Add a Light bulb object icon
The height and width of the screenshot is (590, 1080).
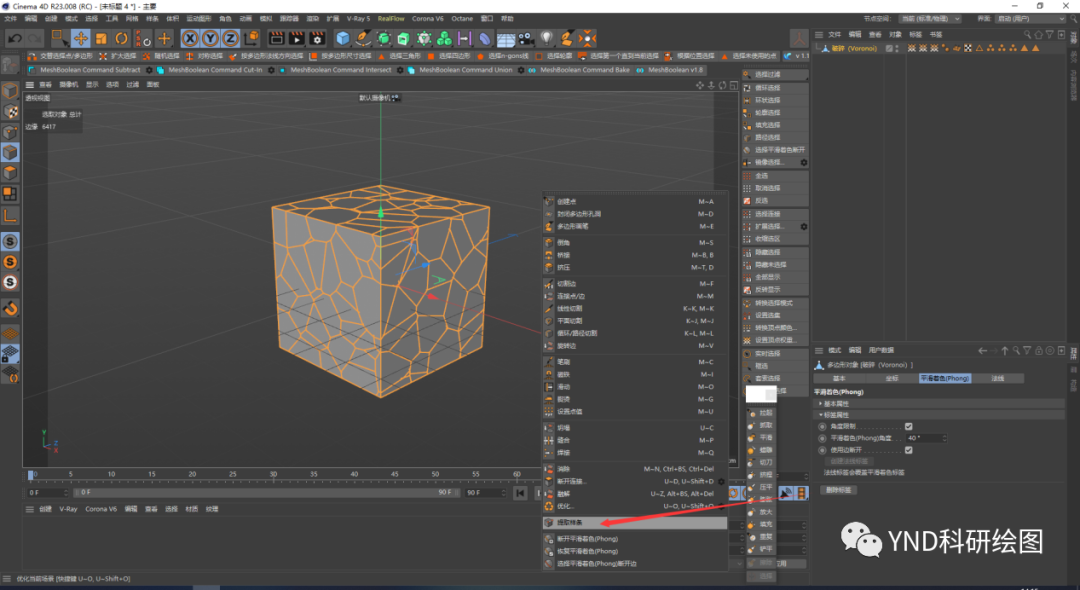(x=547, y=39)
